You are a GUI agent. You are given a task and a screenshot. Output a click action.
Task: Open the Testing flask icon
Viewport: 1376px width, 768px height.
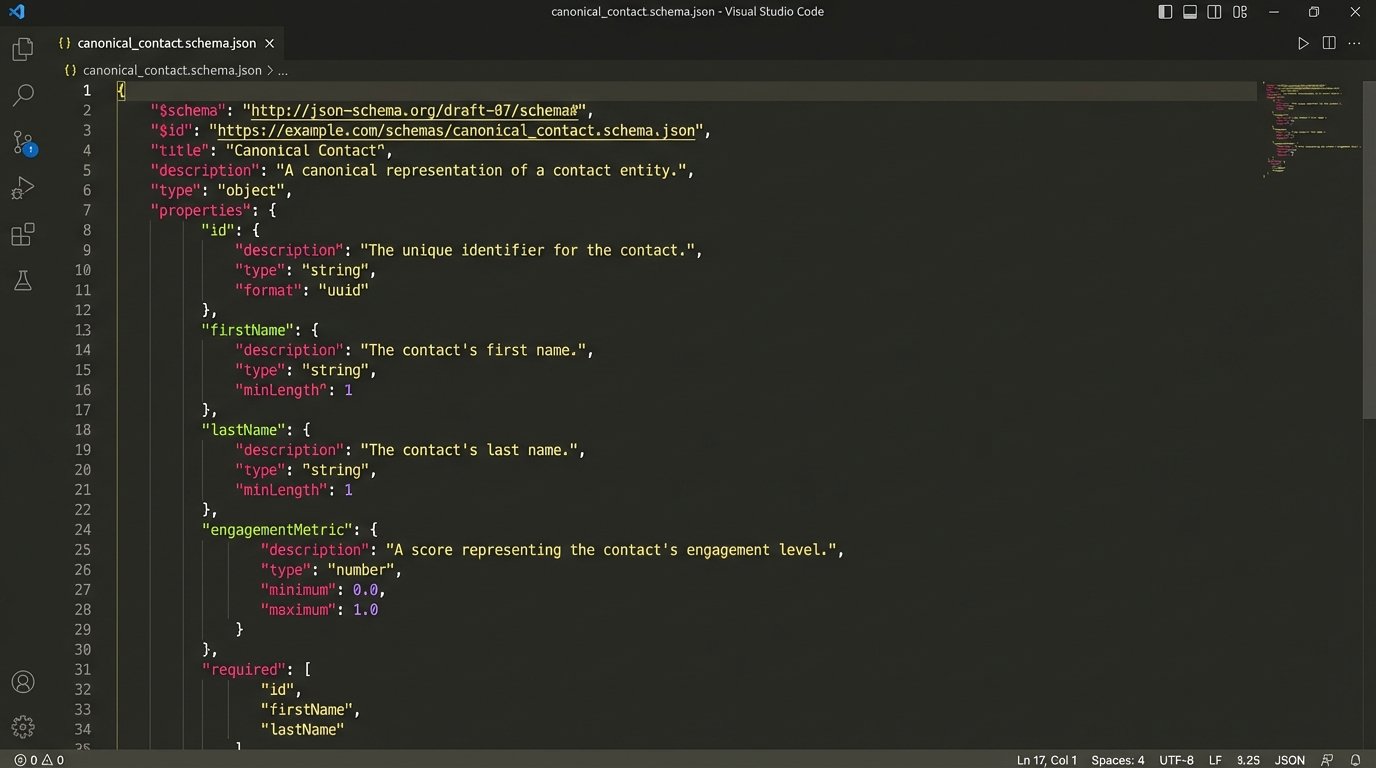pos(22,281)
